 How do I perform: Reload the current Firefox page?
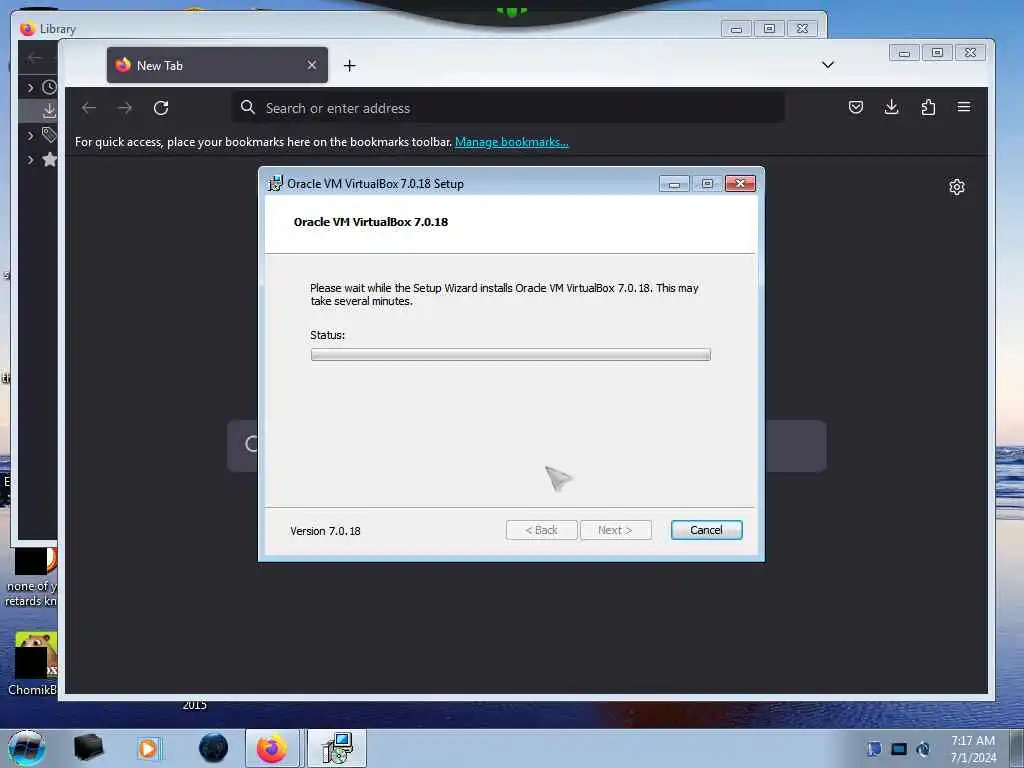(x=161, y=108)
